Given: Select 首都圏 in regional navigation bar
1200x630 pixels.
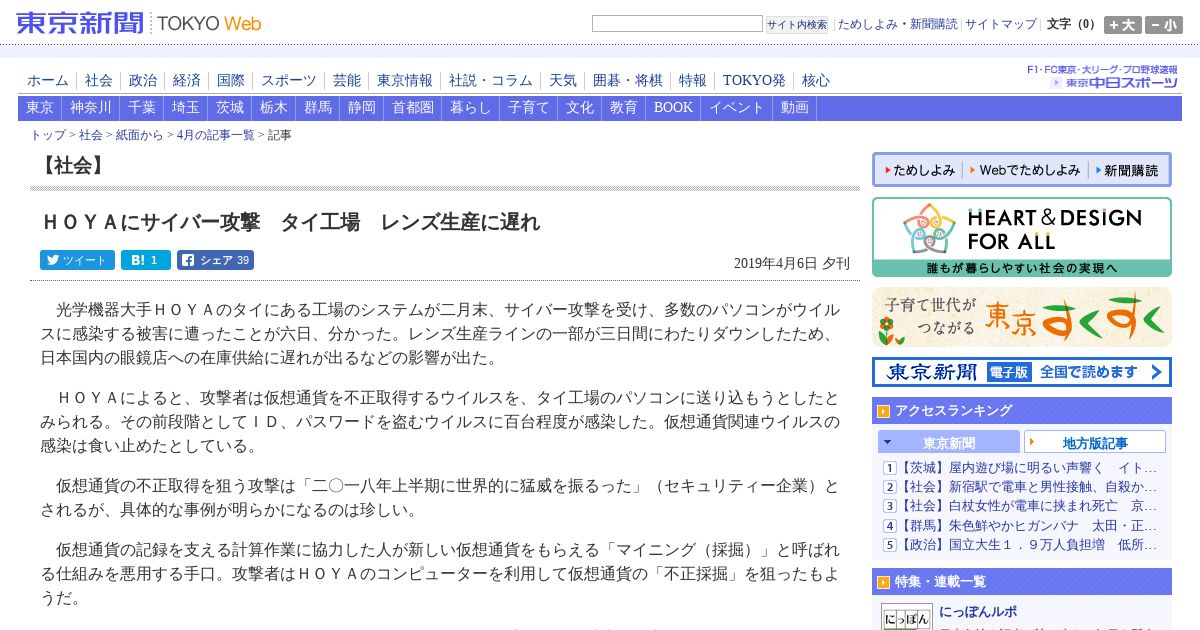Looking at the screenshot, I should click(x=413, y=108).
